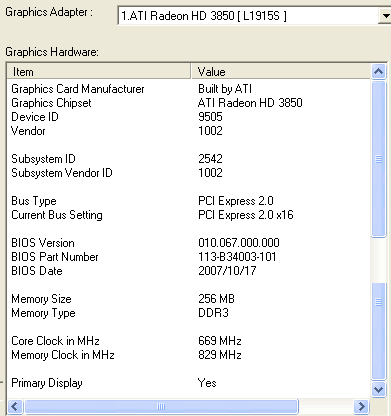
Task: Click the Device ID value 9505
Action: pyautogui.click(x=210, y=117)
